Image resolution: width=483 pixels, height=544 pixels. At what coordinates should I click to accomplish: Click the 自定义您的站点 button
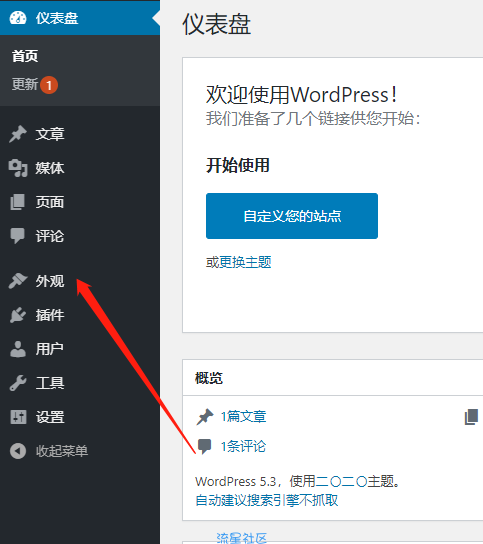tap(292, 216)
